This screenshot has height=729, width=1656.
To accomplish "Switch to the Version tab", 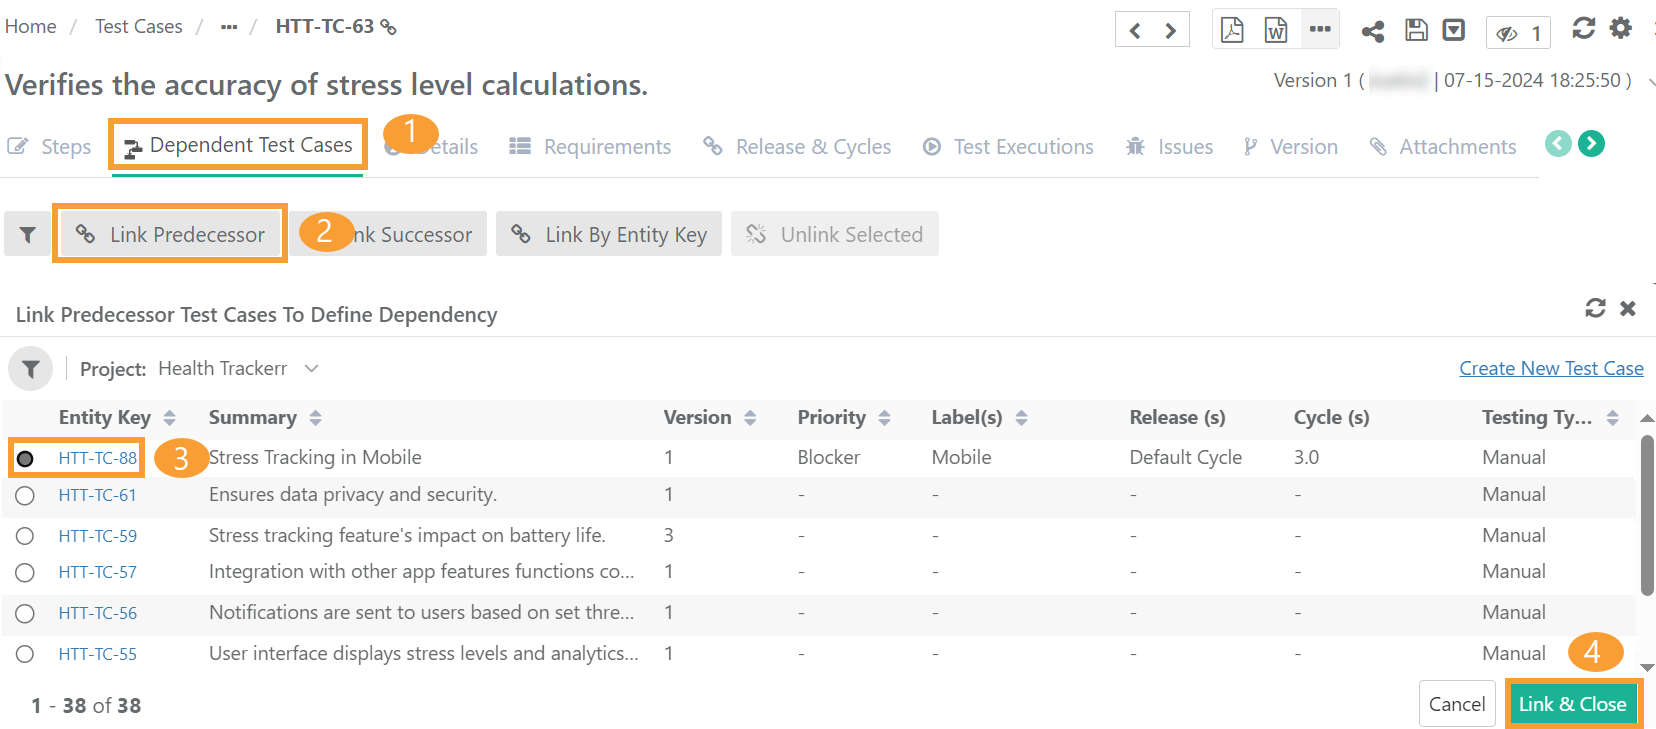I will [1290, 147].
